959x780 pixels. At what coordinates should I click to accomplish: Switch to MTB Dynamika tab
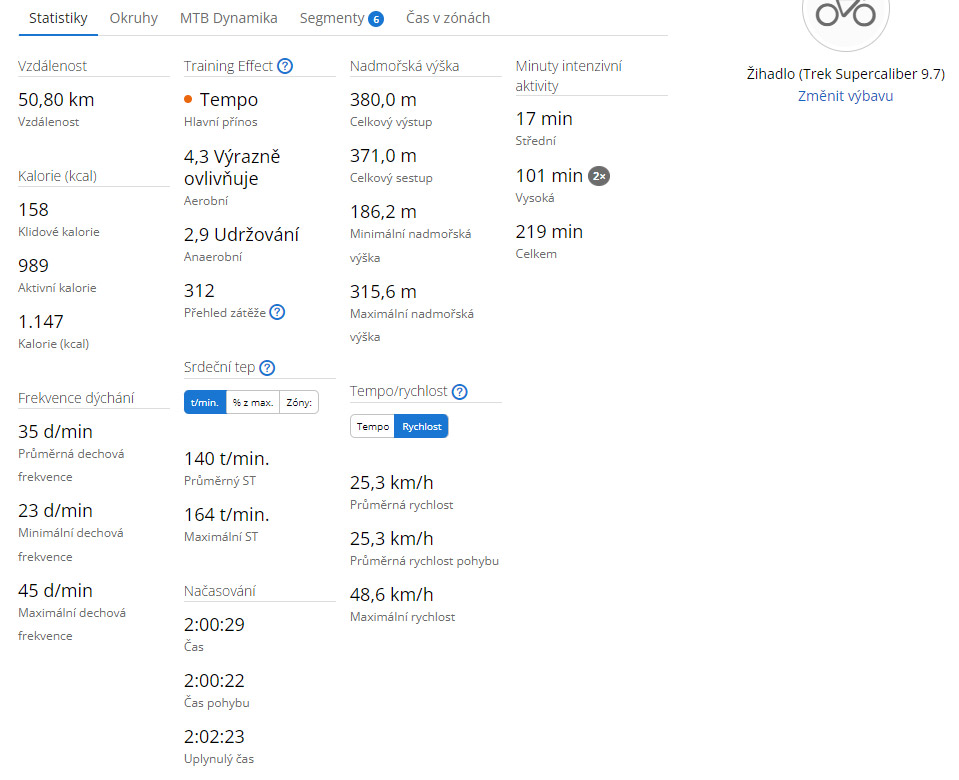tap(229, 18)
